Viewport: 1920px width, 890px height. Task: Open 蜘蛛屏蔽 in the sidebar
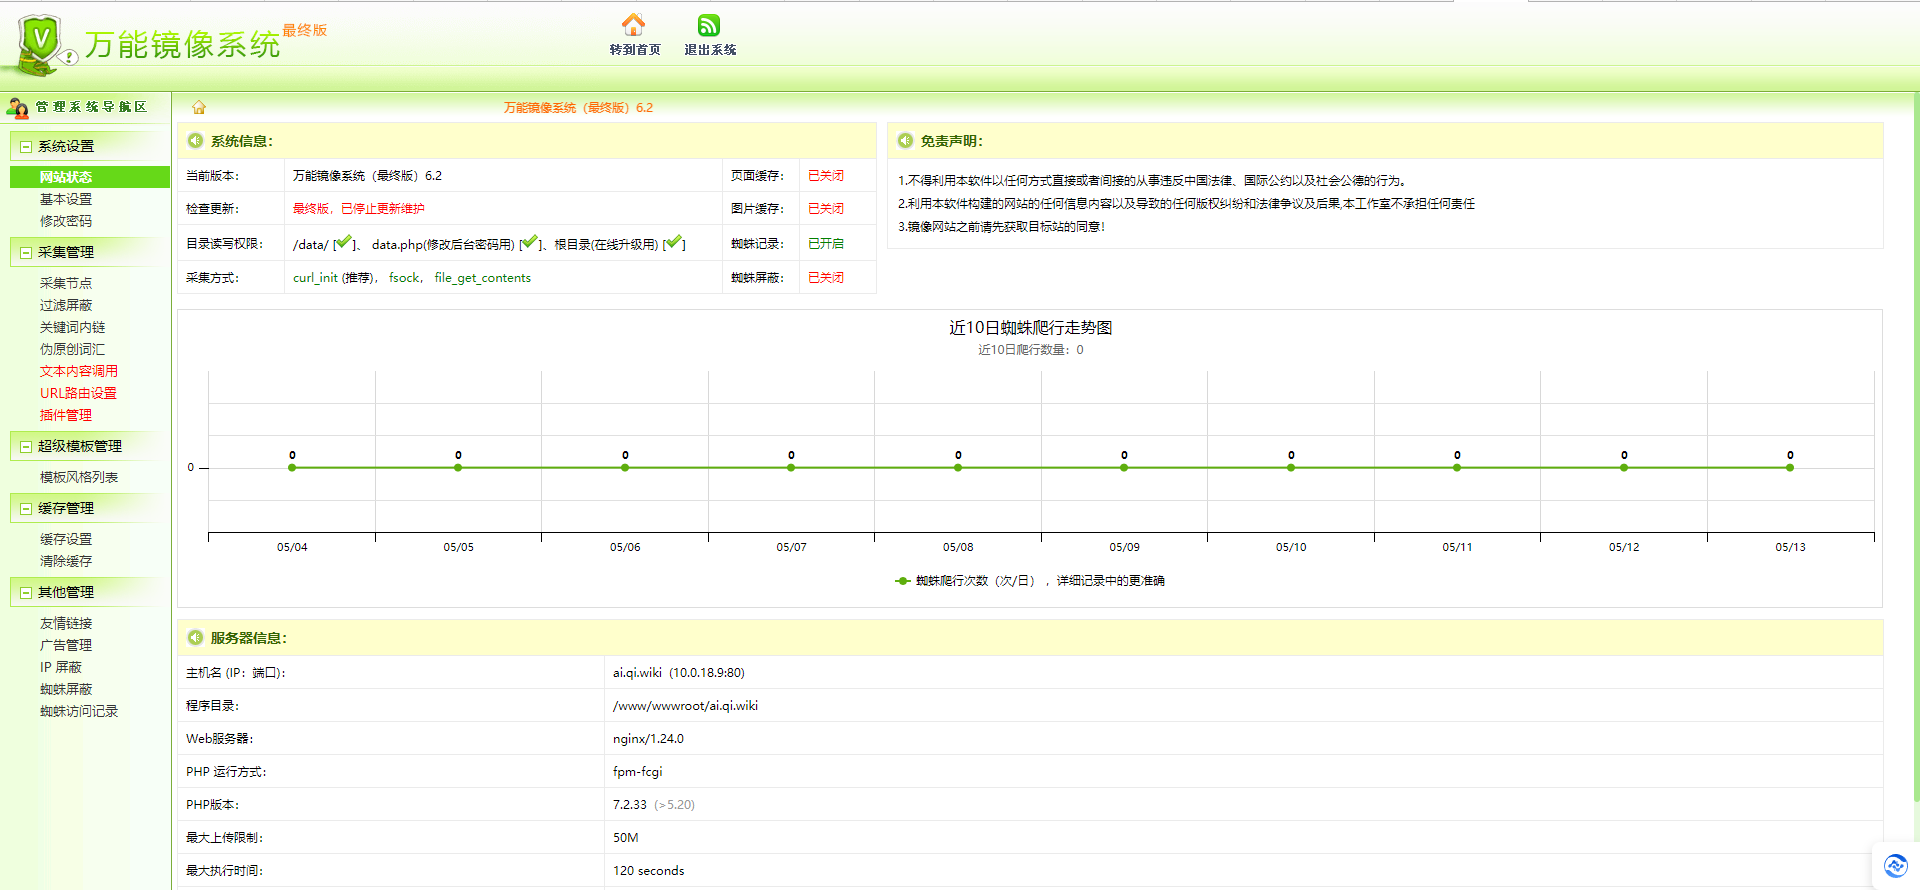[66, 689]
